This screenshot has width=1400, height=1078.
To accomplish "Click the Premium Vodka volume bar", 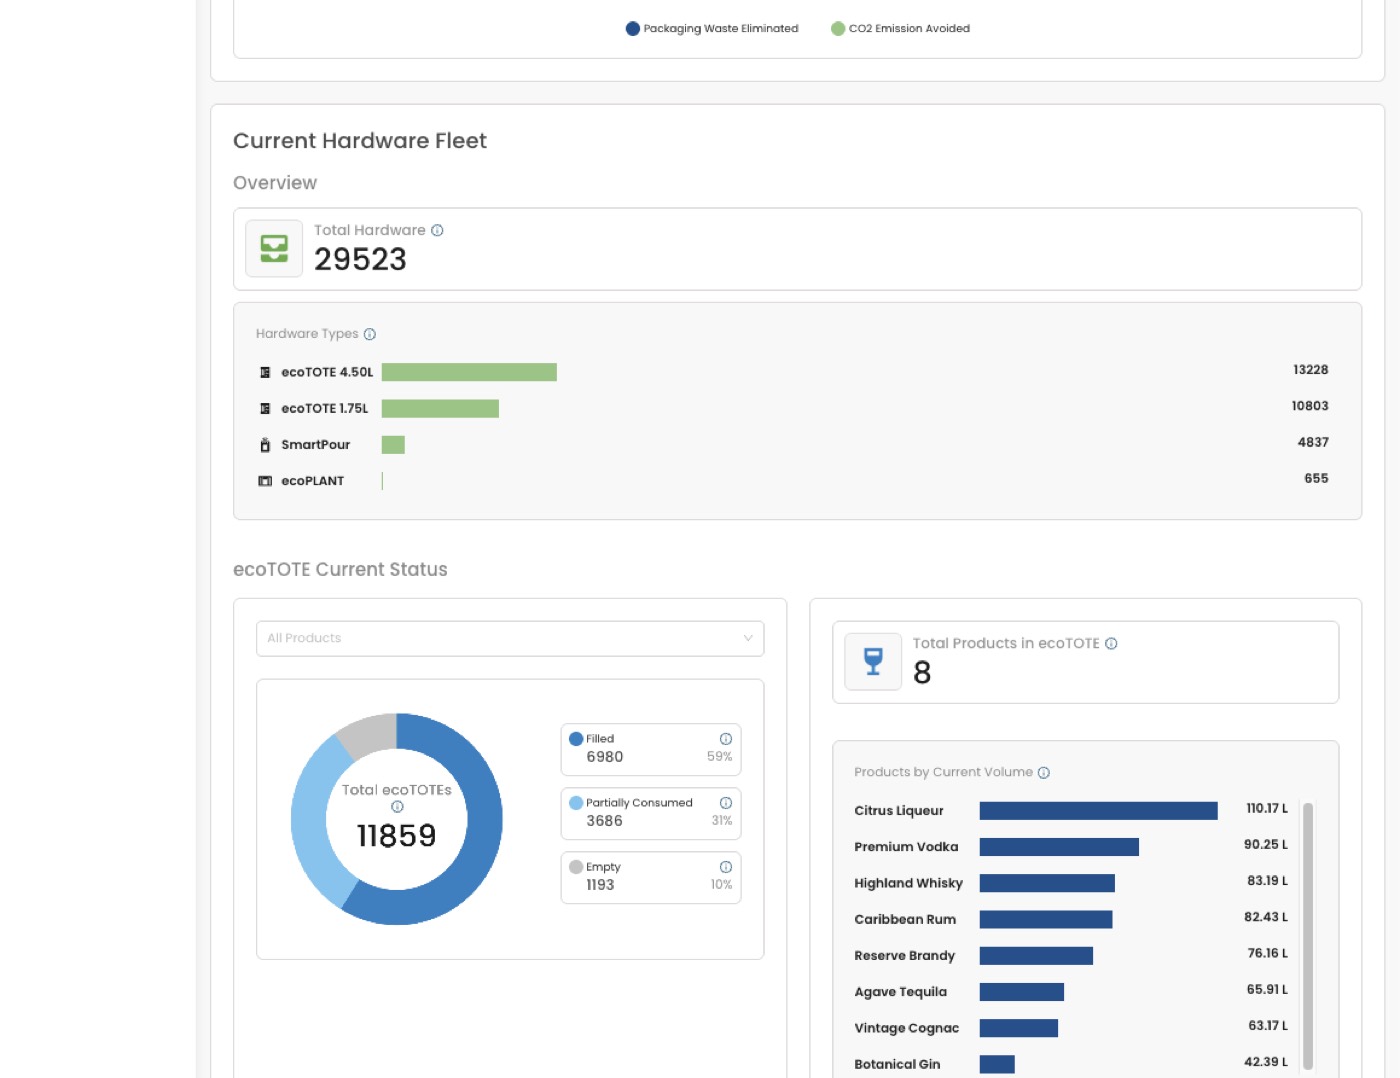I will pos(1059,847).
